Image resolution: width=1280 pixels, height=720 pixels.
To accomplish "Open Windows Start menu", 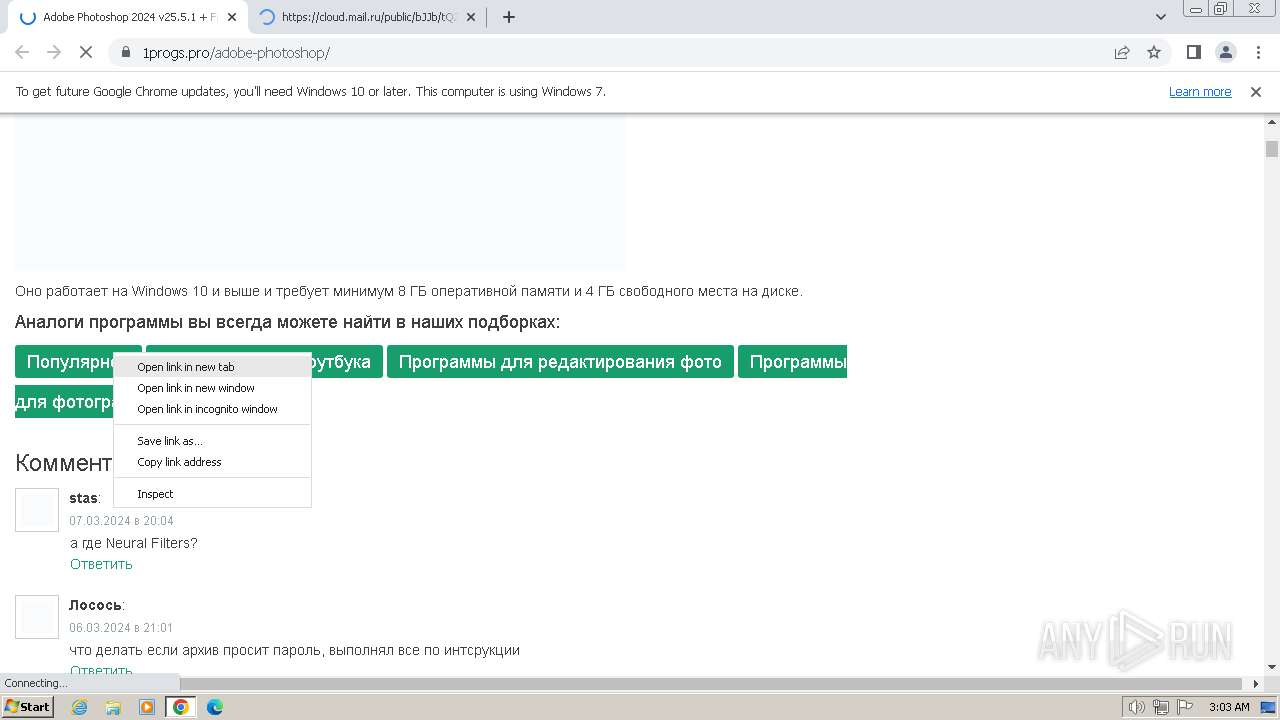I will point(28,707).
